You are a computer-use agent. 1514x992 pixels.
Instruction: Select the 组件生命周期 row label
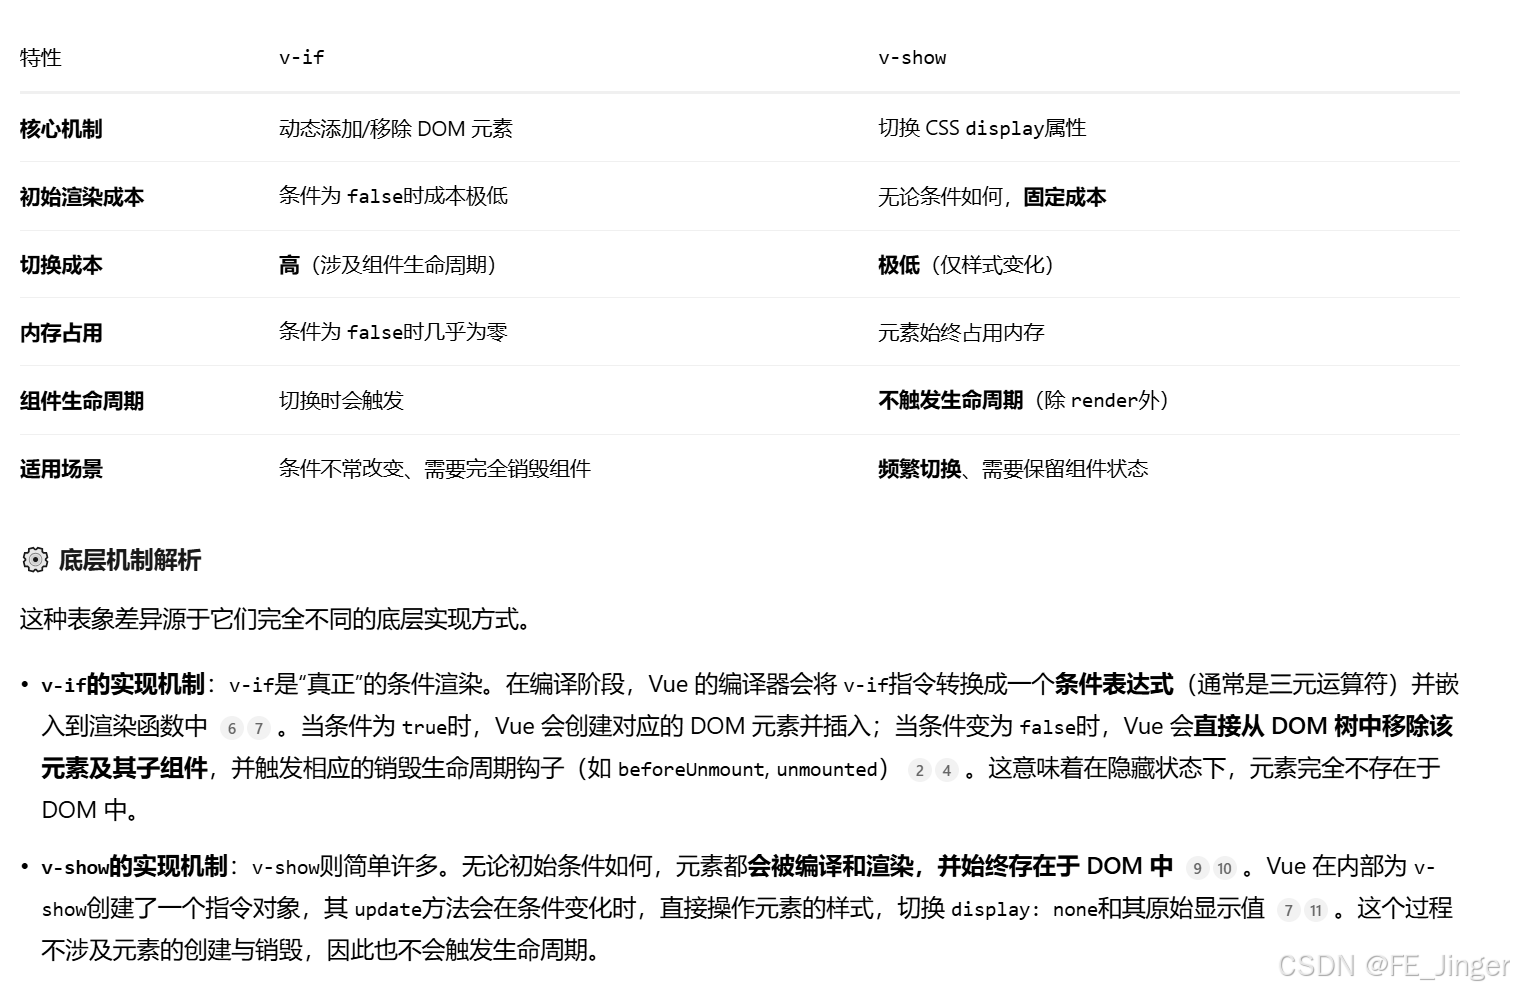(x=82, y=401)
